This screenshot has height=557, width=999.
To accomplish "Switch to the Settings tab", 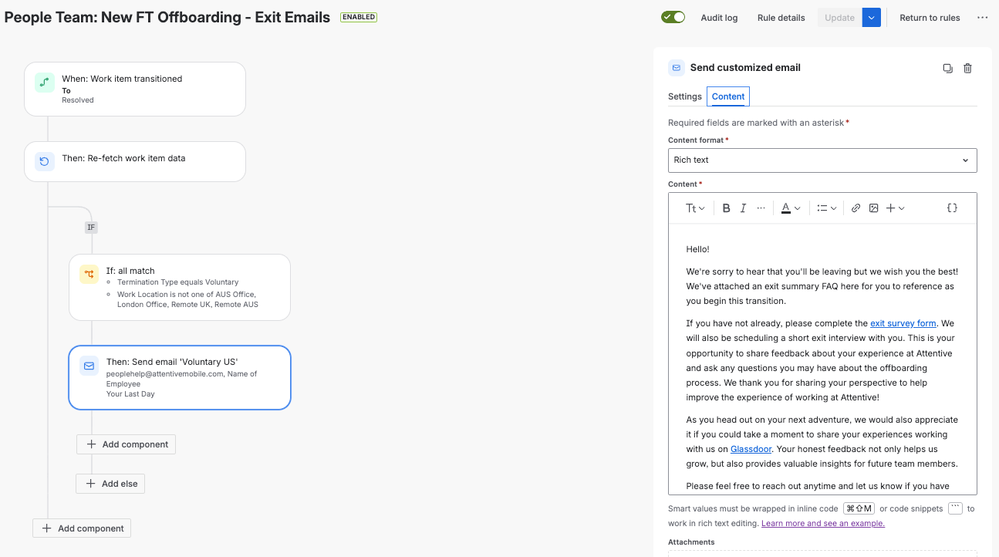I will pos(685,96).
